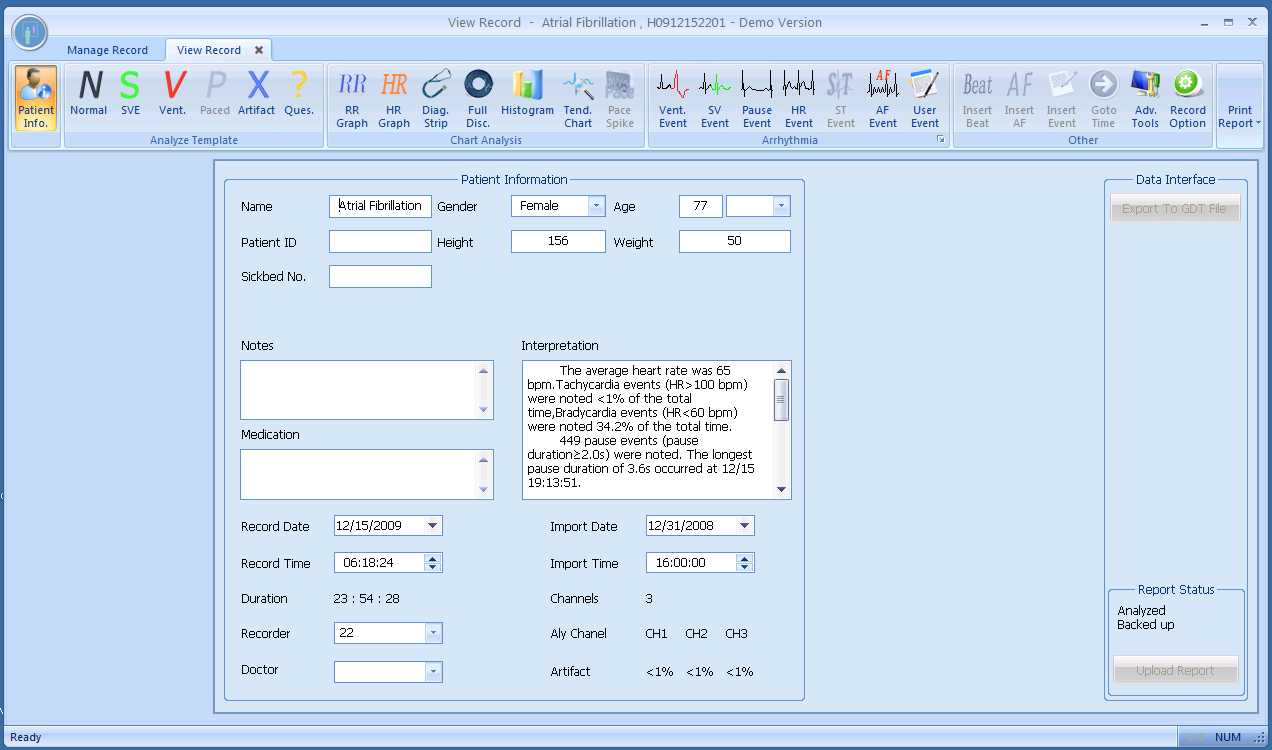
Task: Click the Patient ID input field
Action: (x=380, y=242)
